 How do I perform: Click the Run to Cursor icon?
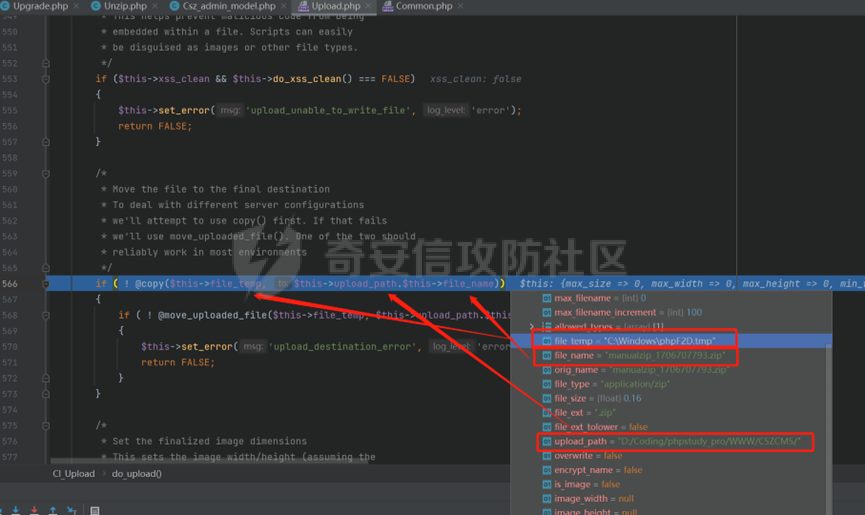tap(72, 510)
